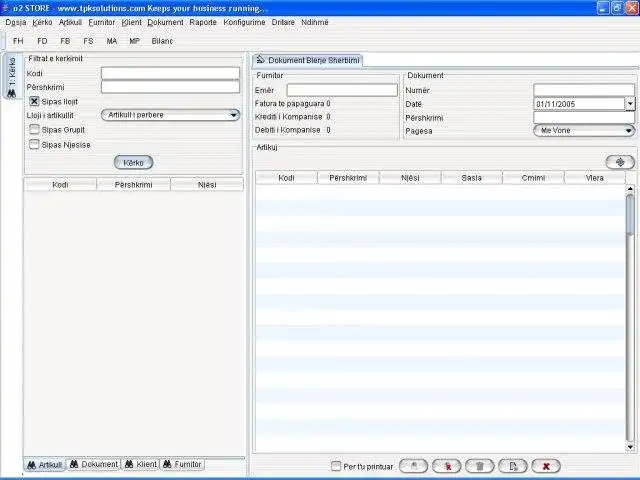This screenshot has height=480, width=640.
Task: Click the Kërko search button
Action: 133,162
